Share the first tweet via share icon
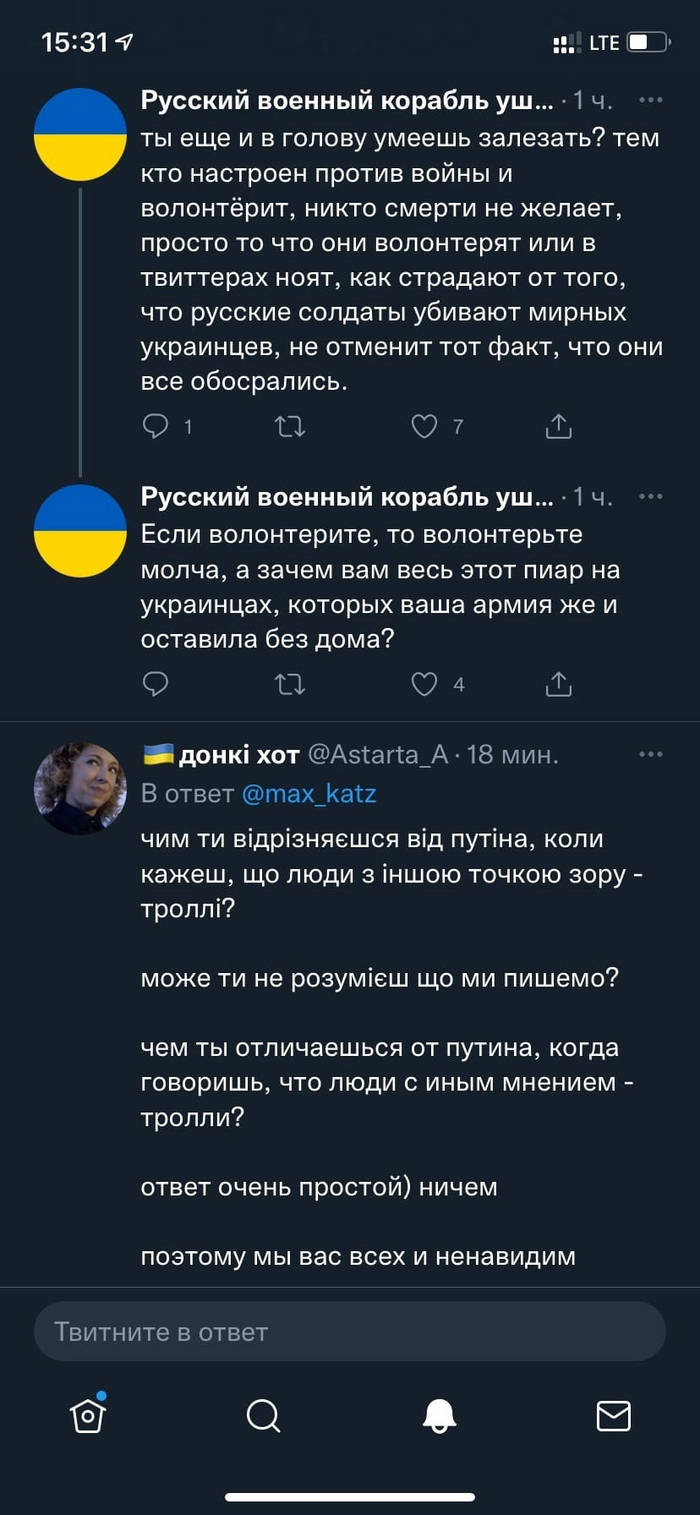 click(558, 427)
